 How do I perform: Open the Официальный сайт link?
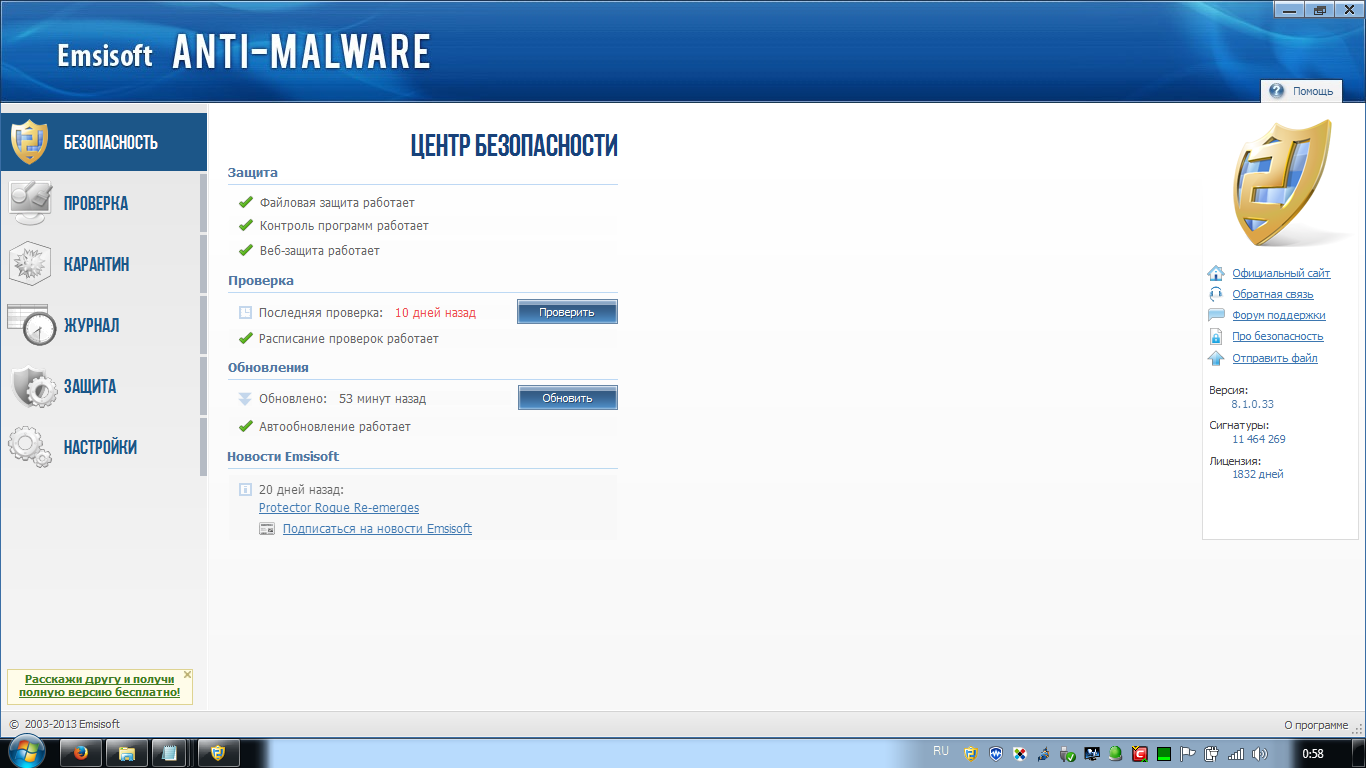pos(1281,273)
